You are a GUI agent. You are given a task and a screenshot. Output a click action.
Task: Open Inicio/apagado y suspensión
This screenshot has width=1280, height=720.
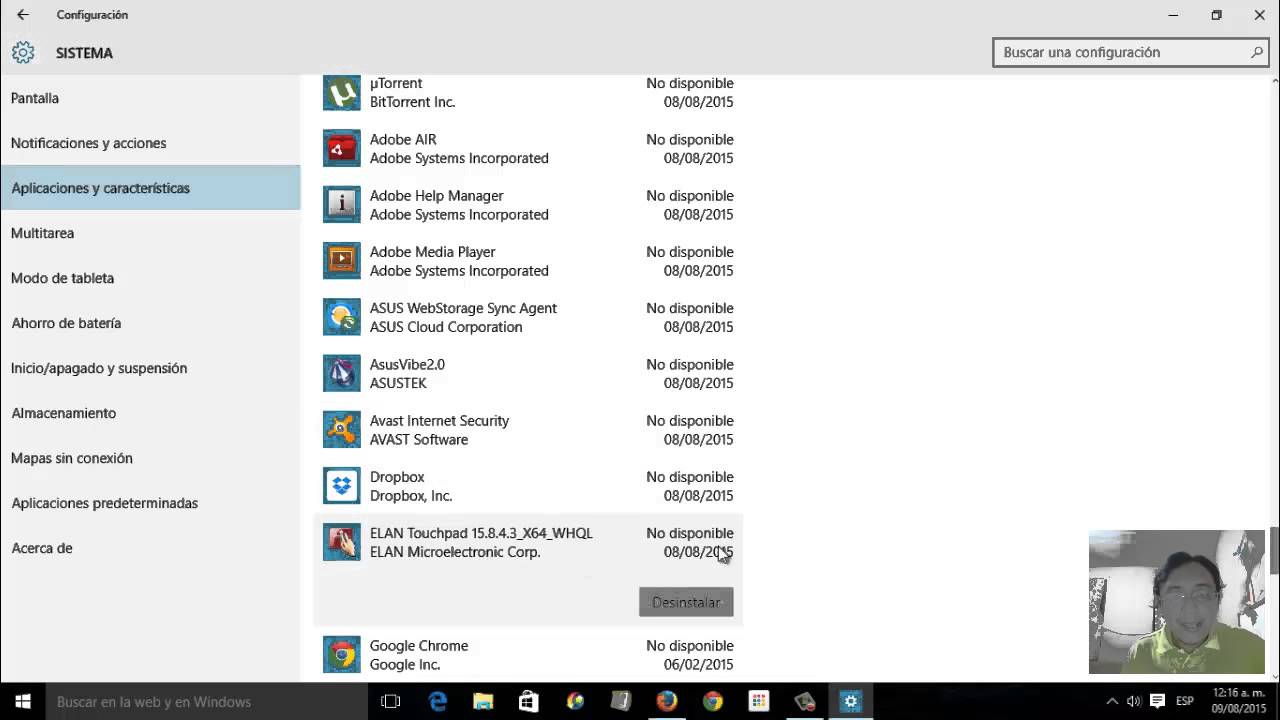pos(150,368)
